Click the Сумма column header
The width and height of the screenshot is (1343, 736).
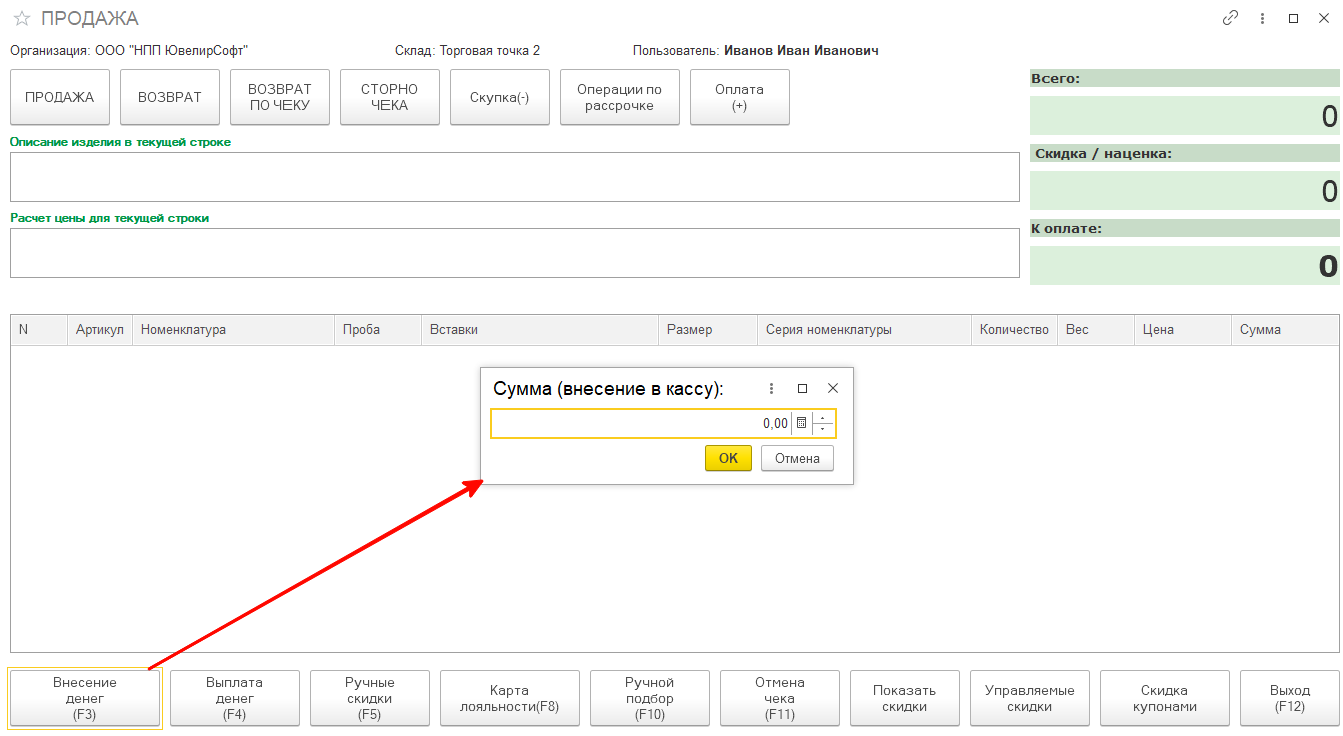tap(1285, 330)
